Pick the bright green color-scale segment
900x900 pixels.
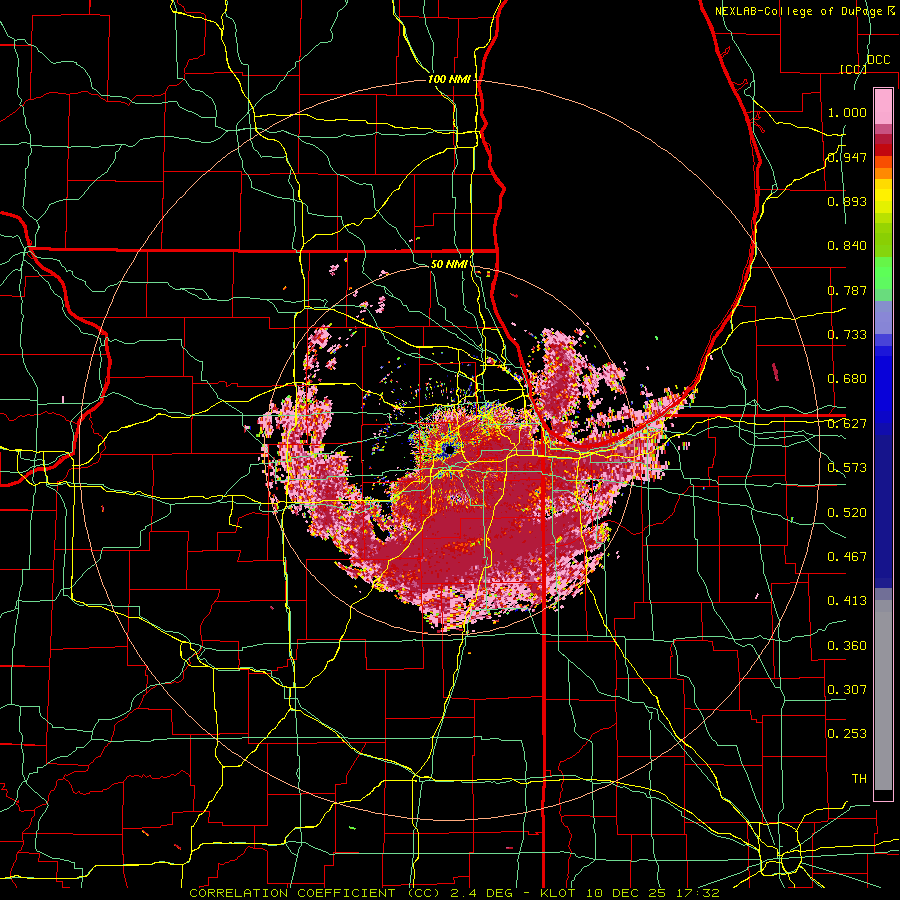click(x=883, y=273)
